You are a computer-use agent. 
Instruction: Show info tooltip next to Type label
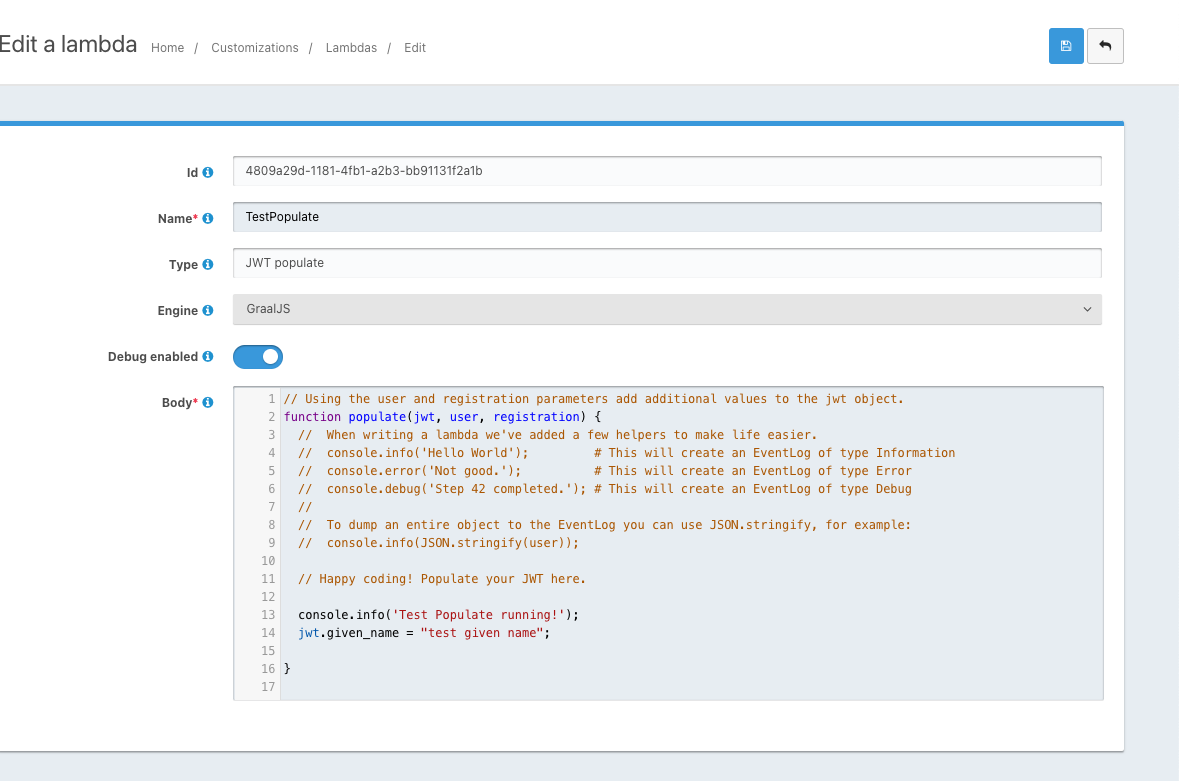tap(208, 264)
